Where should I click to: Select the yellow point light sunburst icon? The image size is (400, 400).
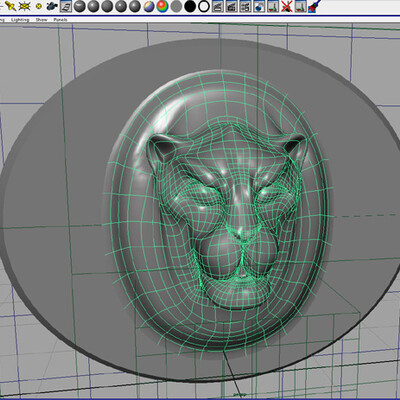tap(24, 6)
